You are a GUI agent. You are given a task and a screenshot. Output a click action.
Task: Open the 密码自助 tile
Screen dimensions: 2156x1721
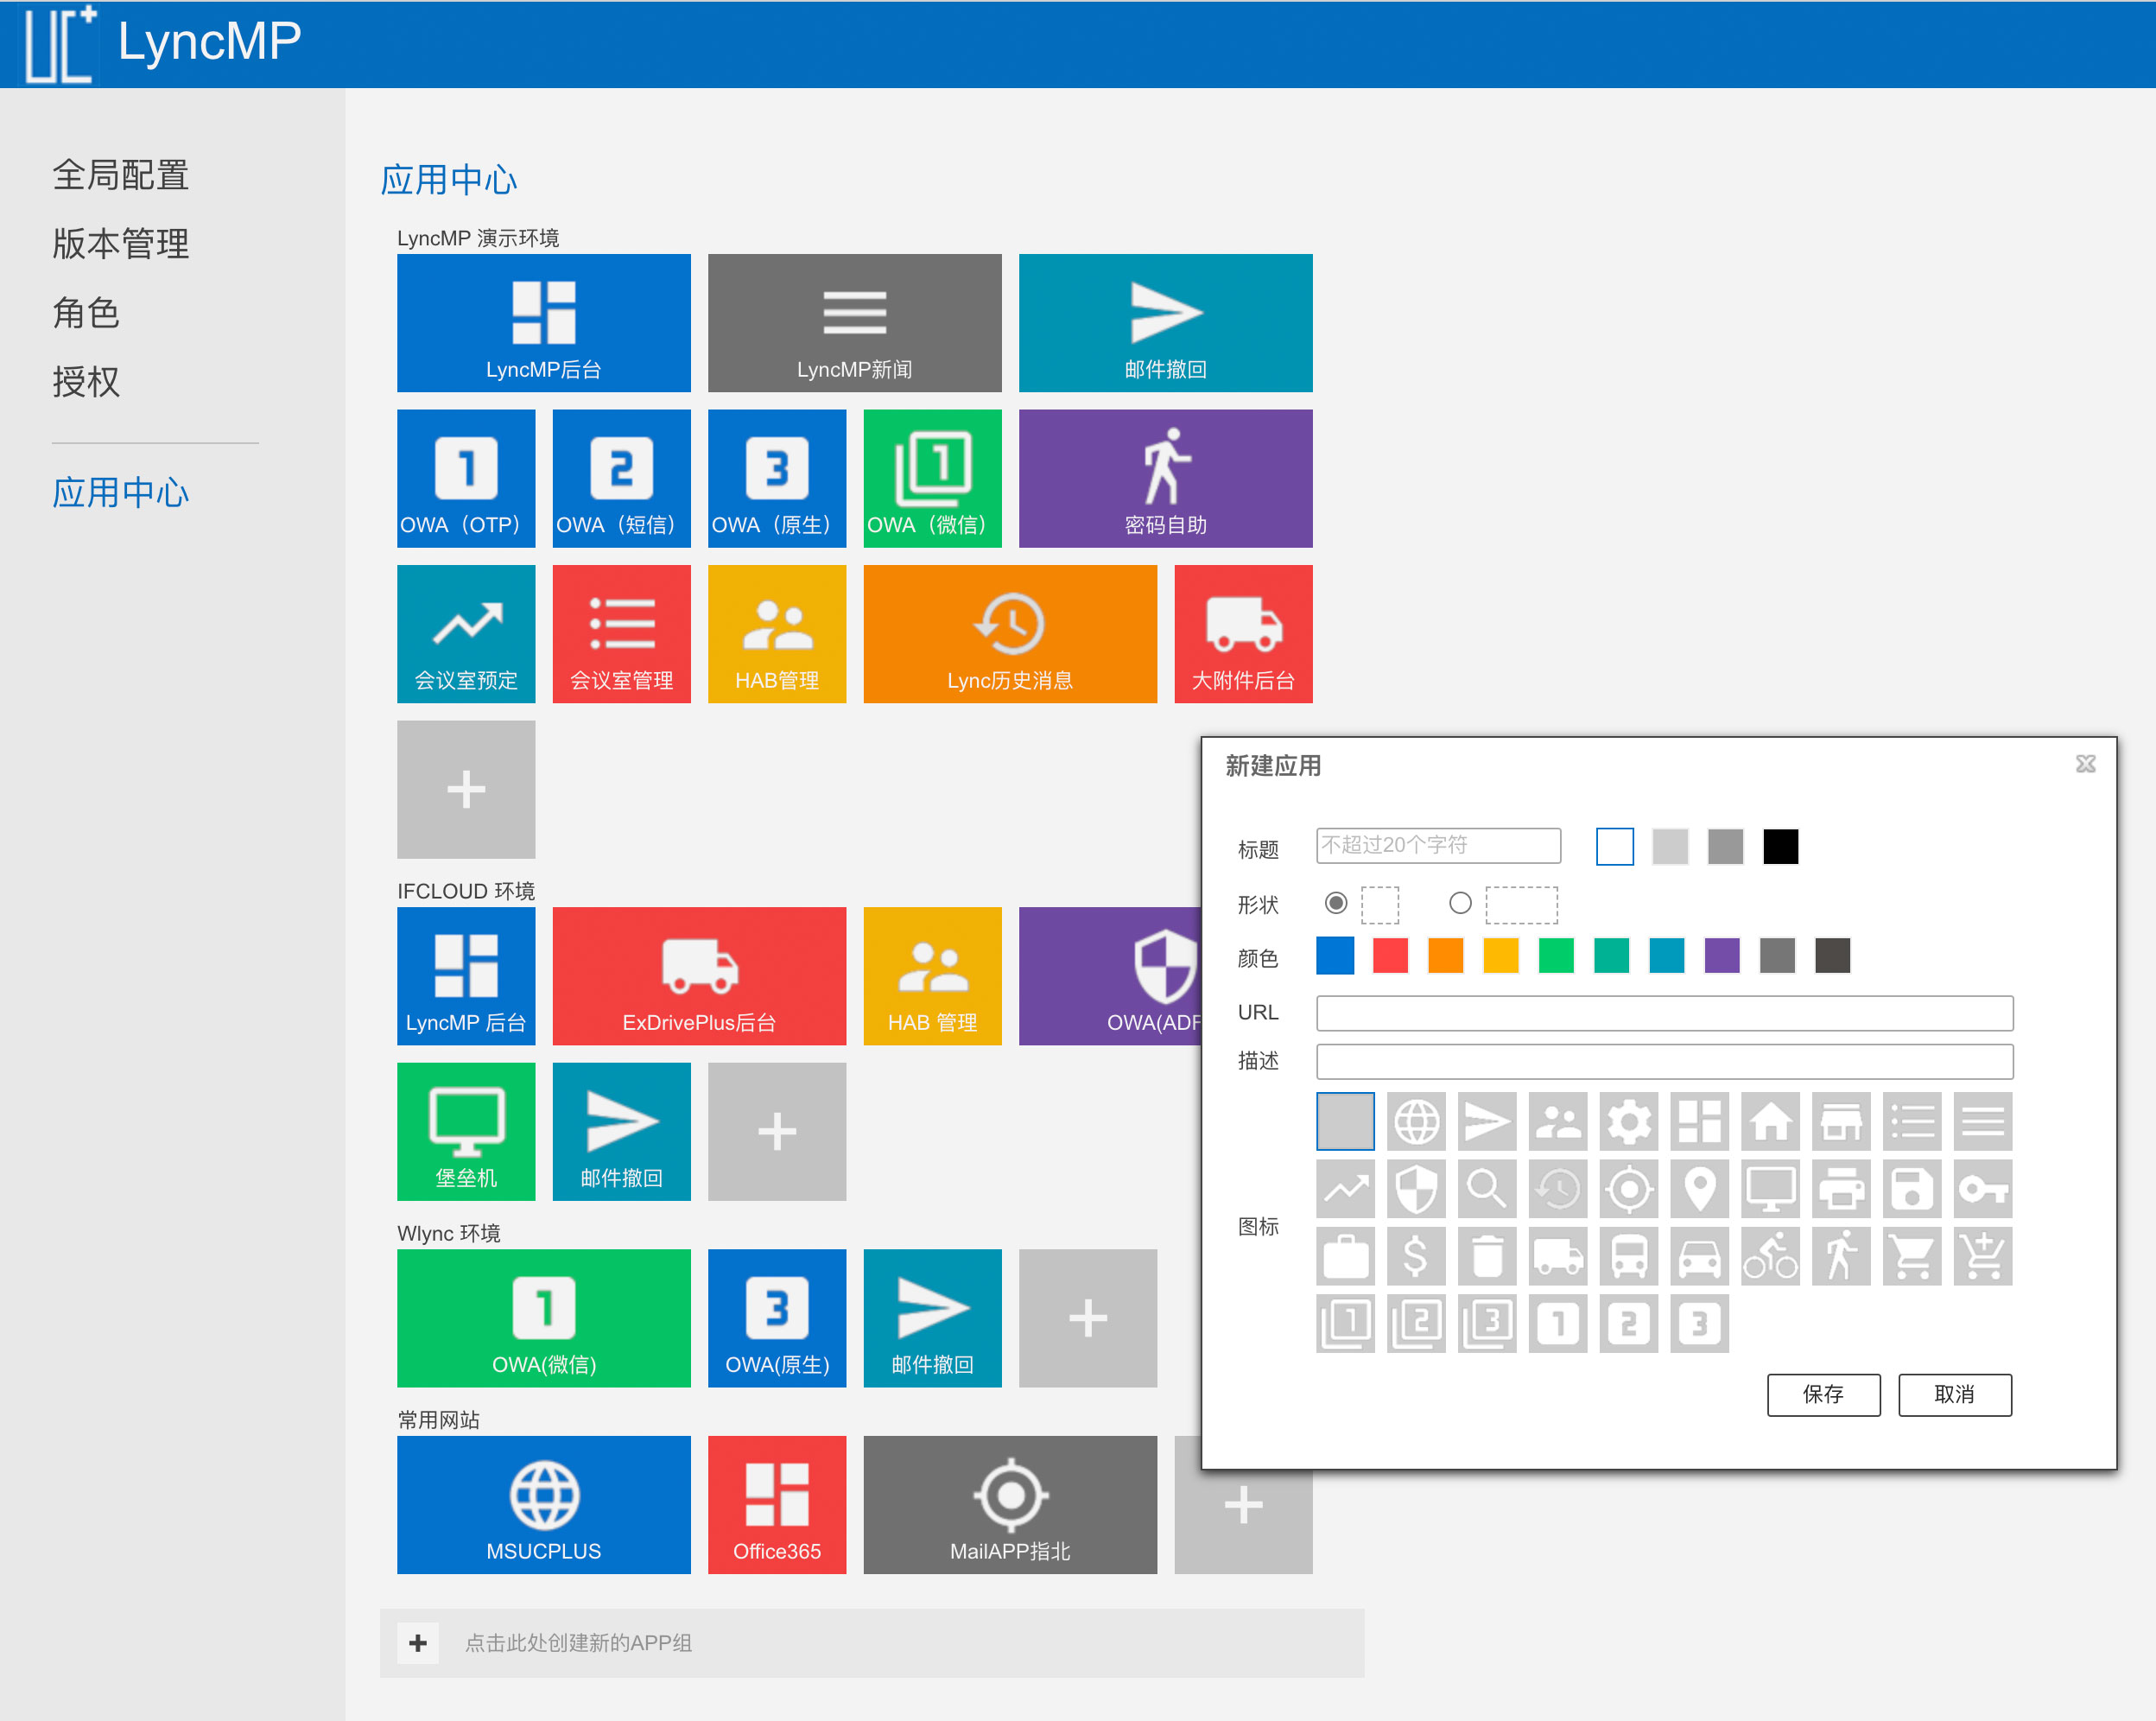coord(1166,479)
